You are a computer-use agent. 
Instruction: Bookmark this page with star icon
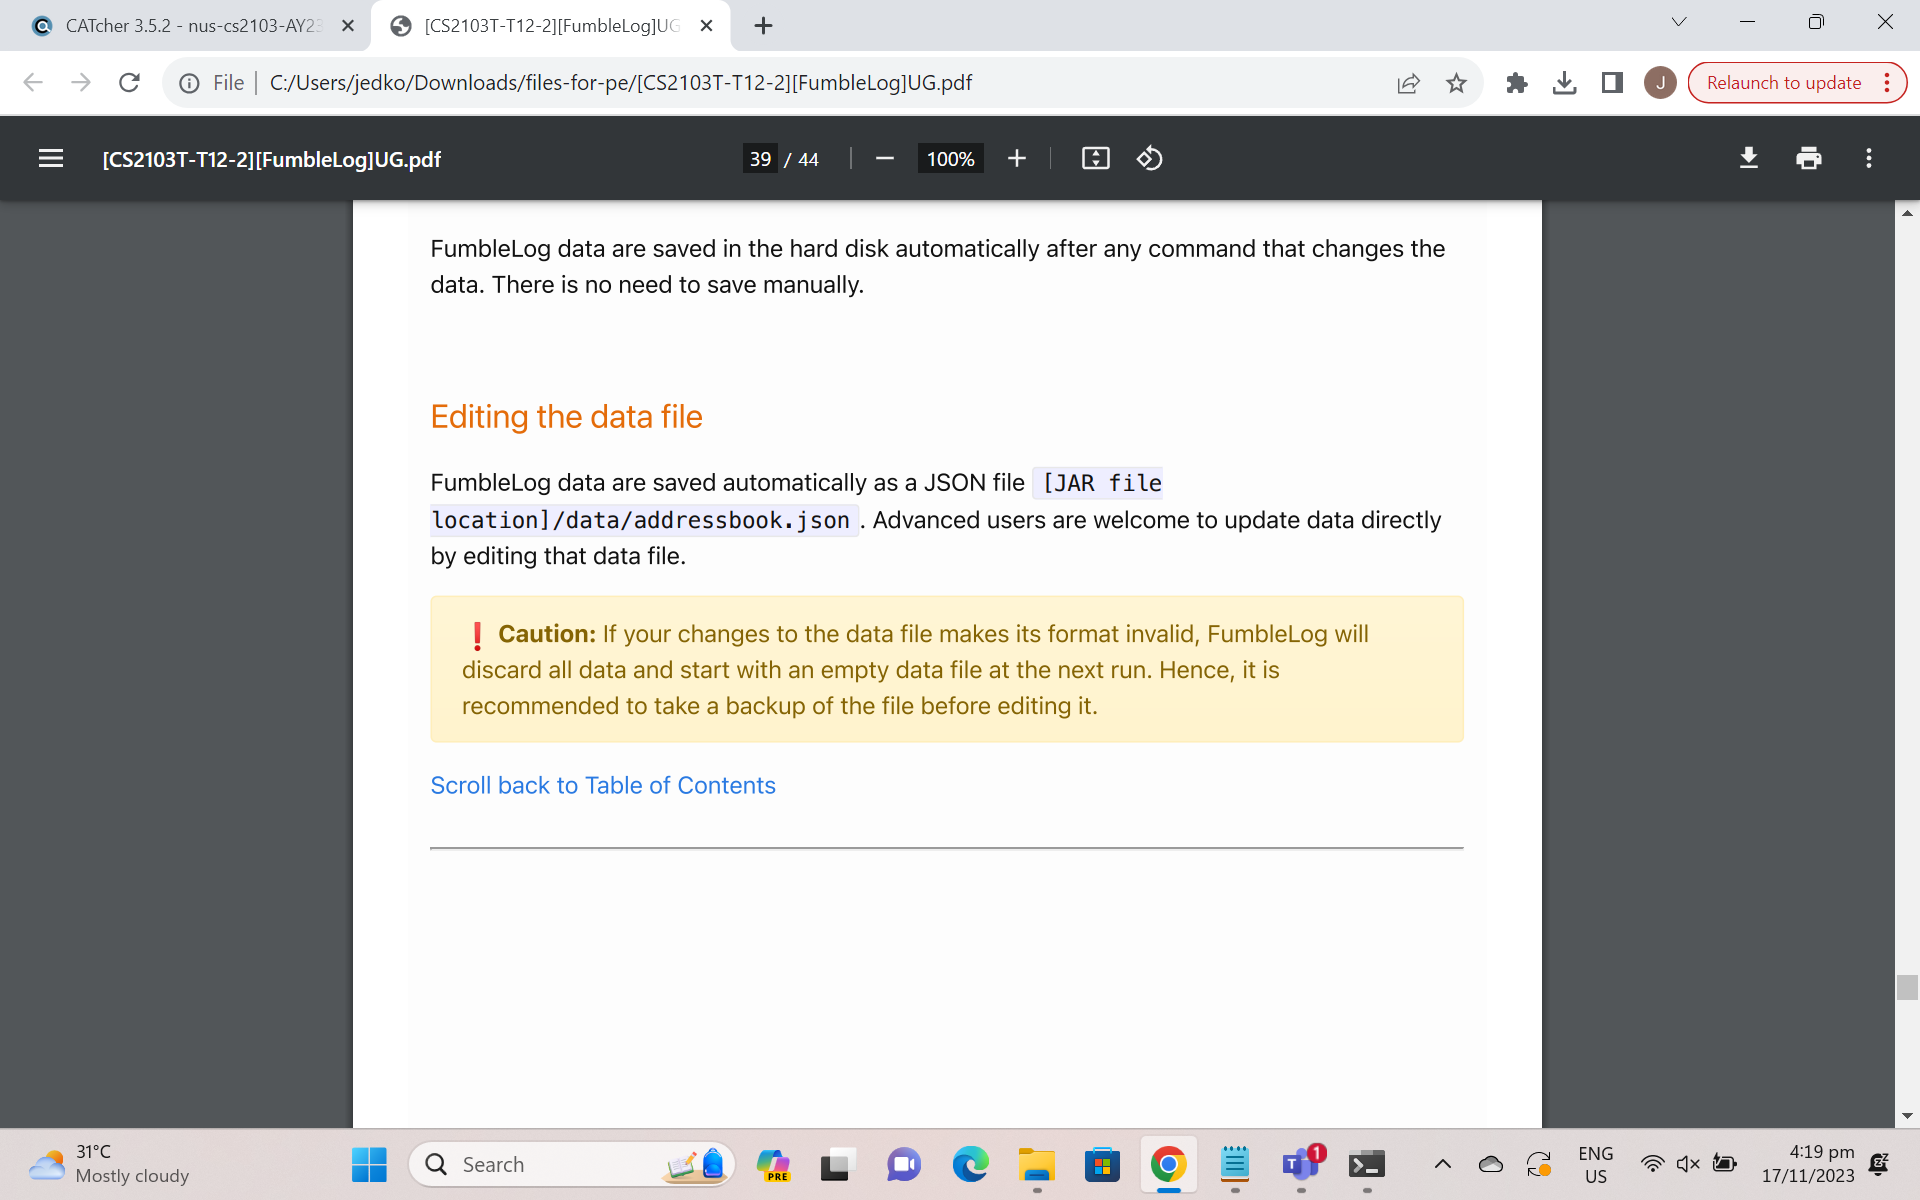pyautogui.click(x=1456, y=83)
